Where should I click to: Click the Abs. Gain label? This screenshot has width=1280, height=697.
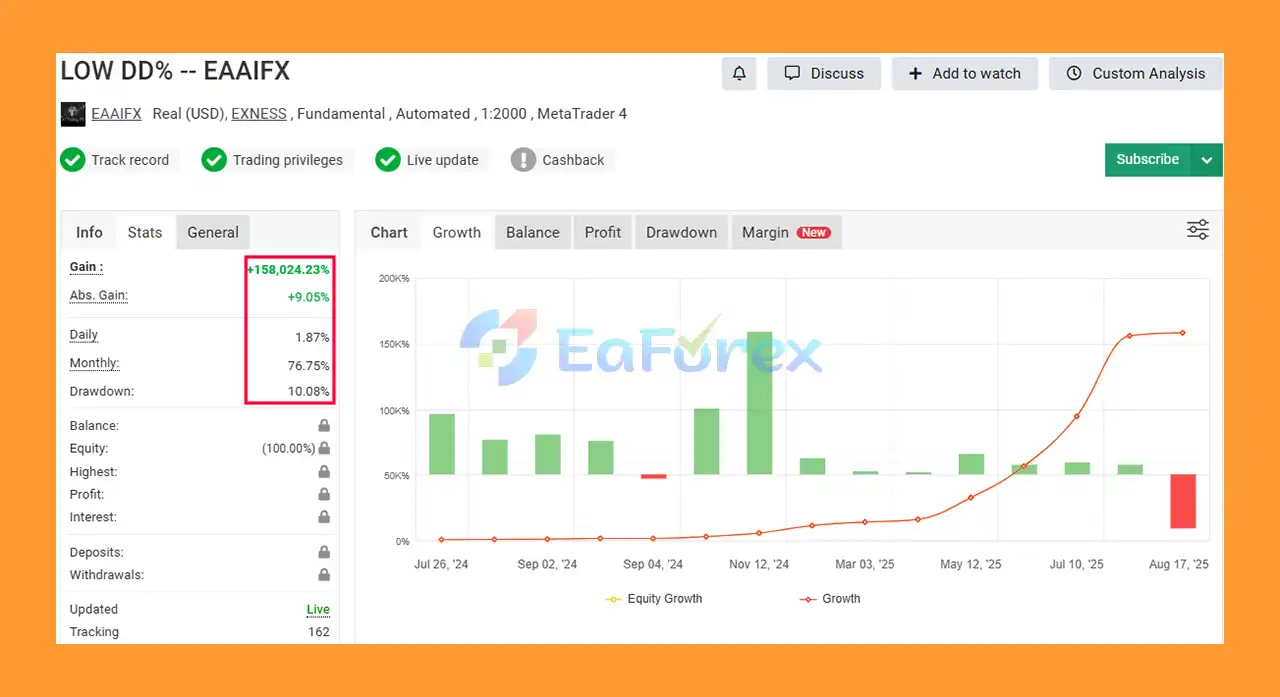[x=99, y=295]
